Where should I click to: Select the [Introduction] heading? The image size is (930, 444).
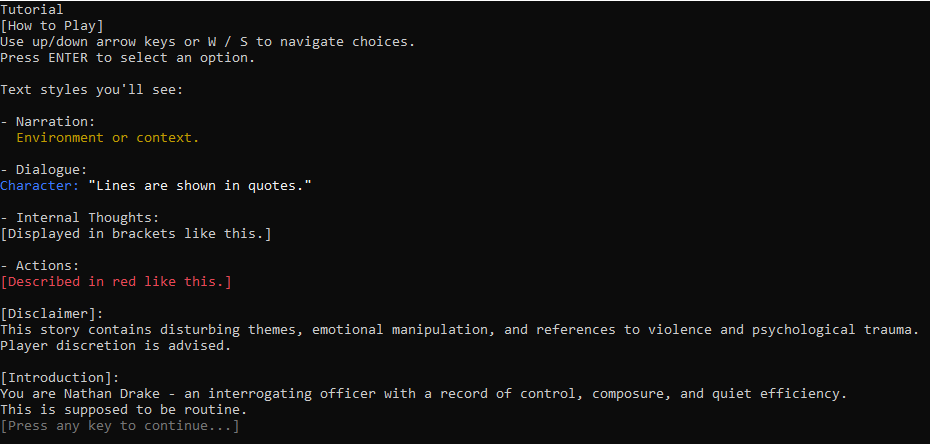tap(60, 378)
